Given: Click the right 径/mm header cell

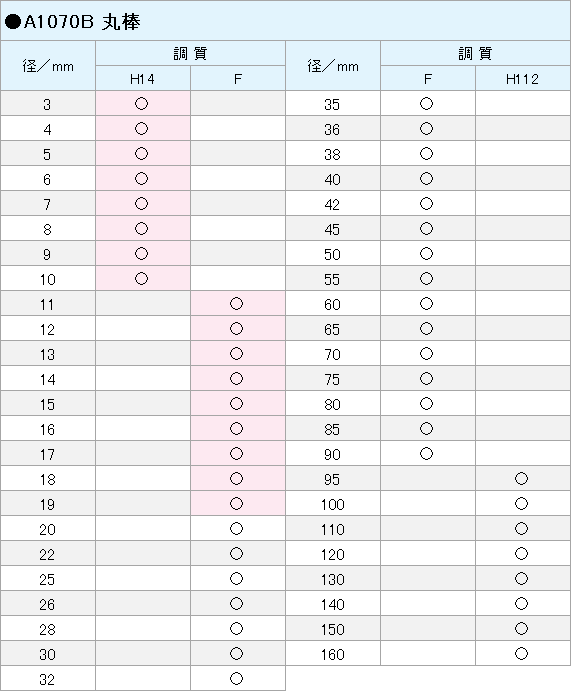Looking at the screenshot, I should (x=333, y=66).
